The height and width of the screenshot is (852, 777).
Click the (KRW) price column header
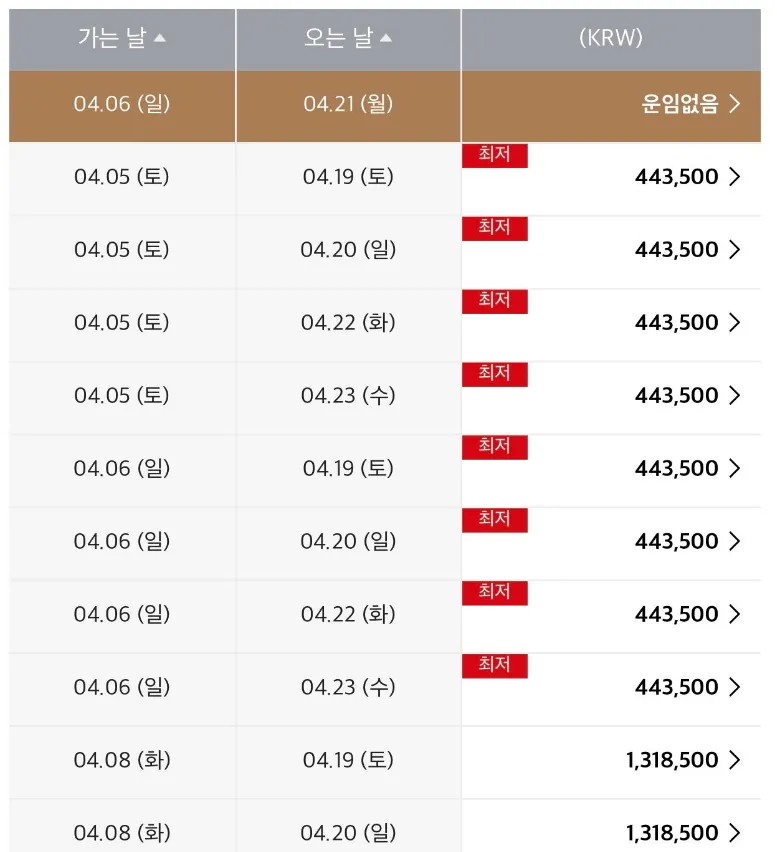pyautogui.click(x=610, y=39)
